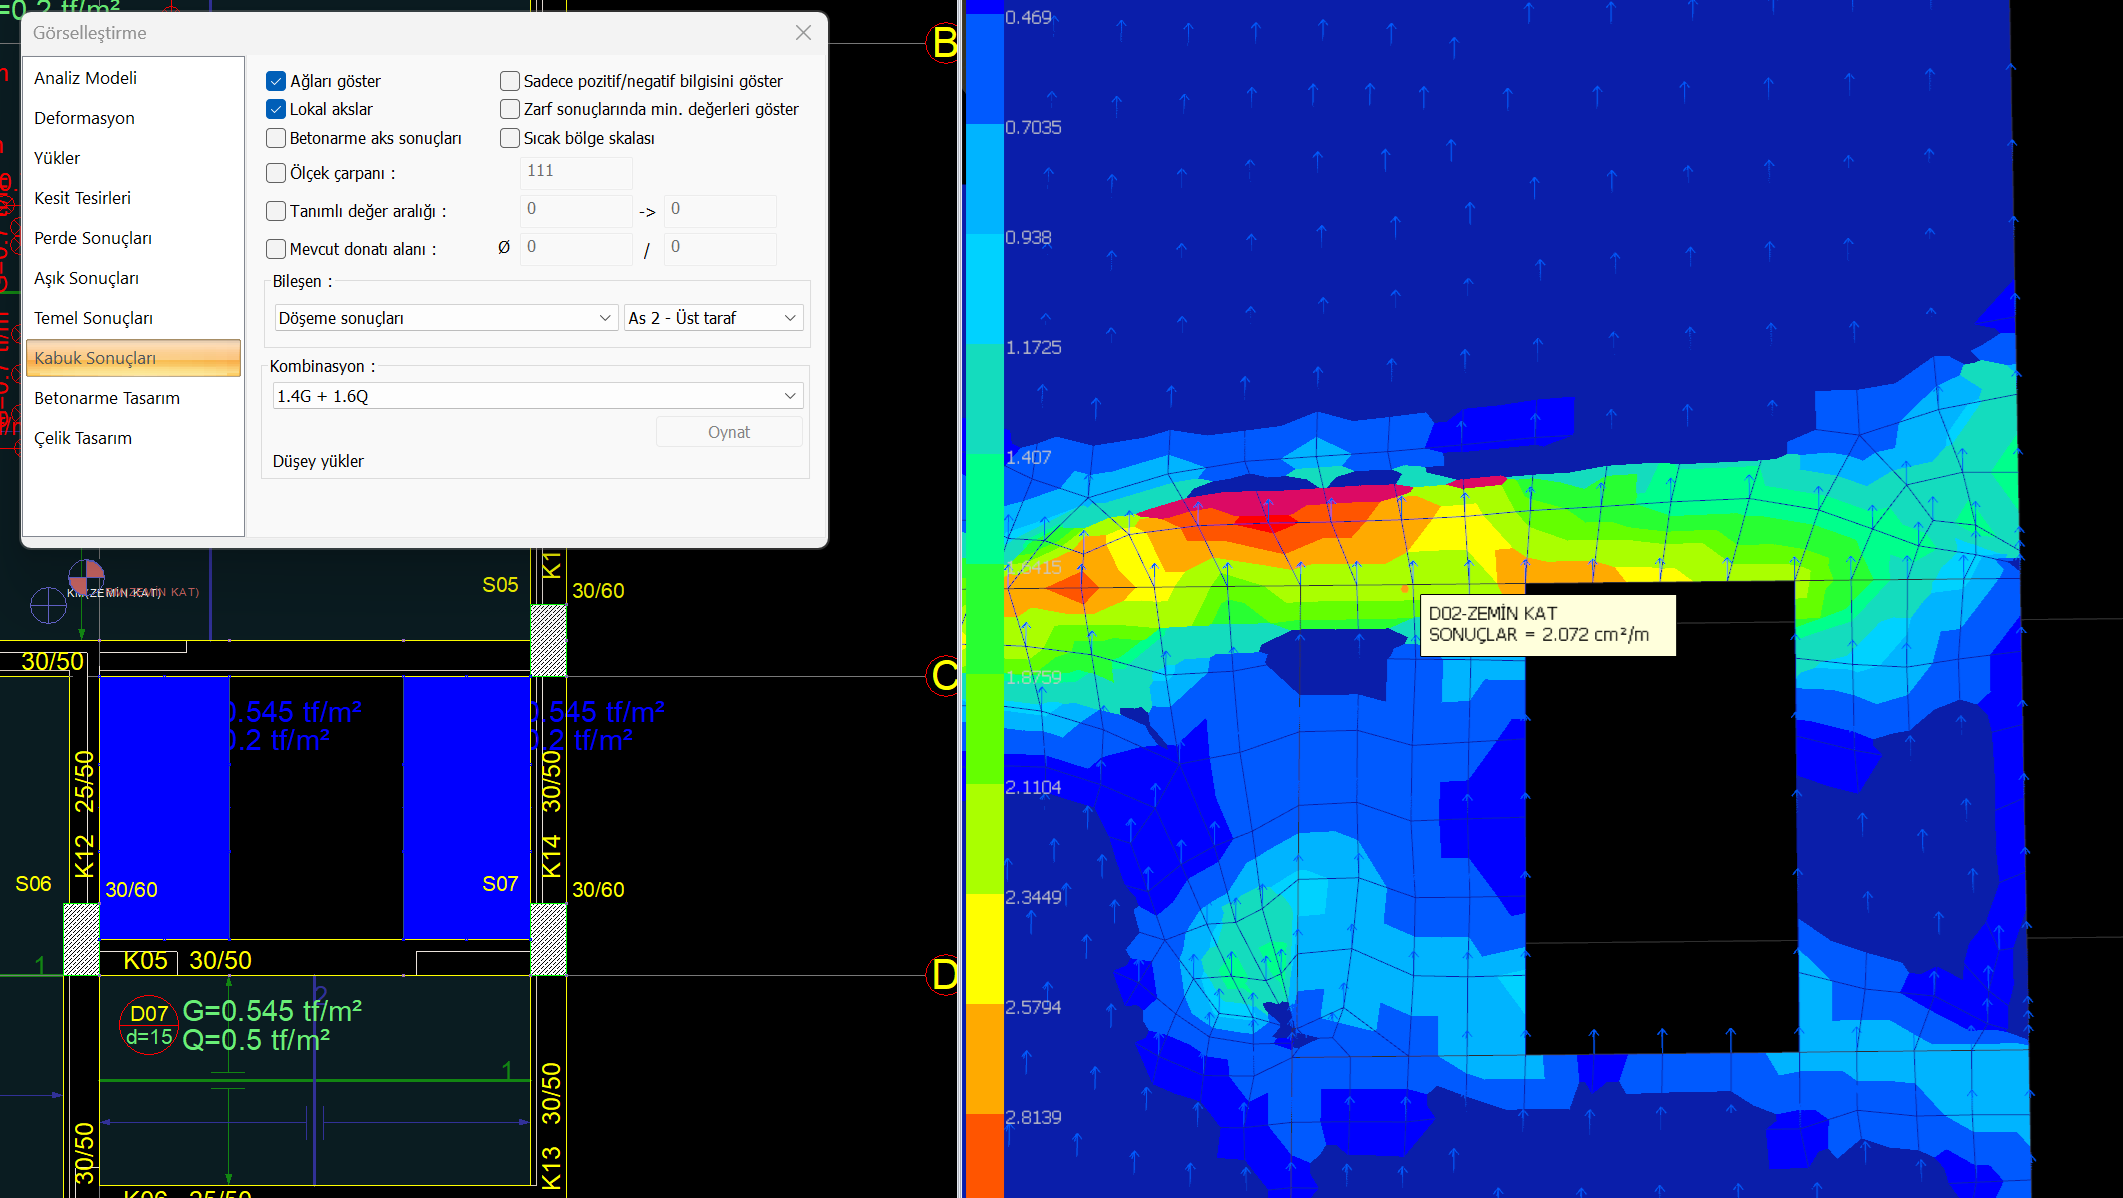Select the hatched column next to S06
The image size is (2123, 1198).
point(81,939)
